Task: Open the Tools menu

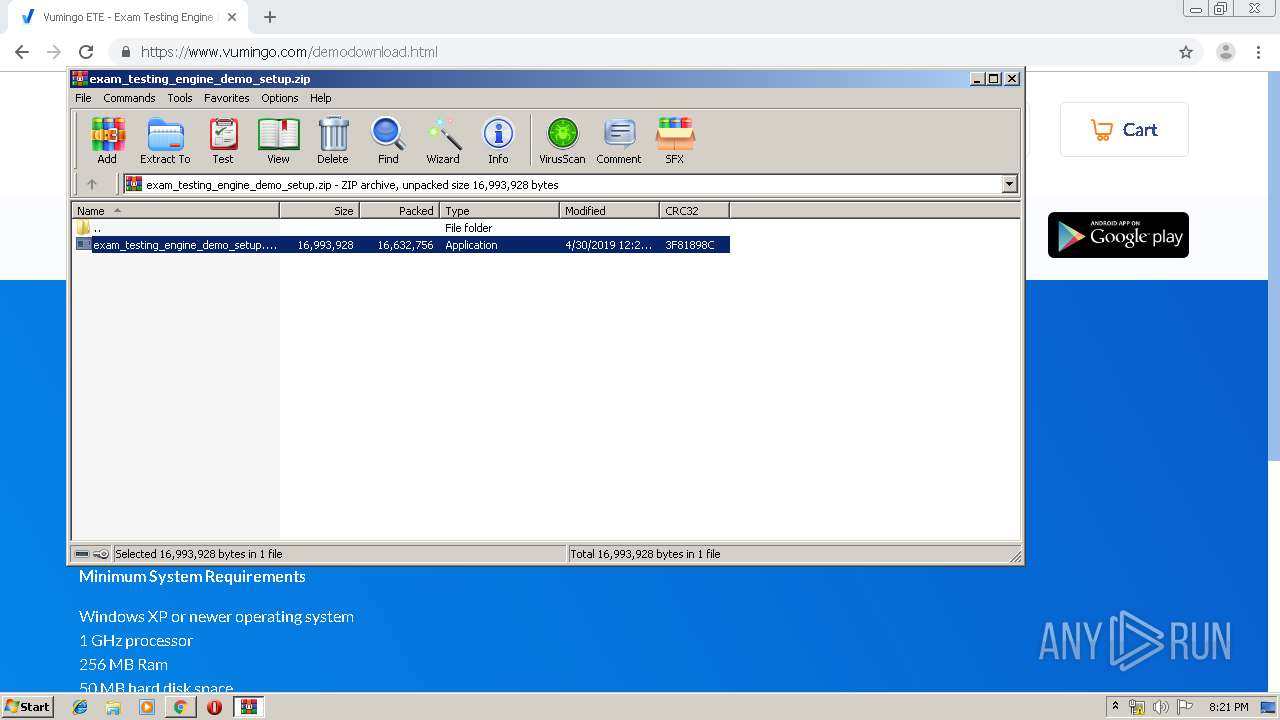Action: (x=180, y=98)
